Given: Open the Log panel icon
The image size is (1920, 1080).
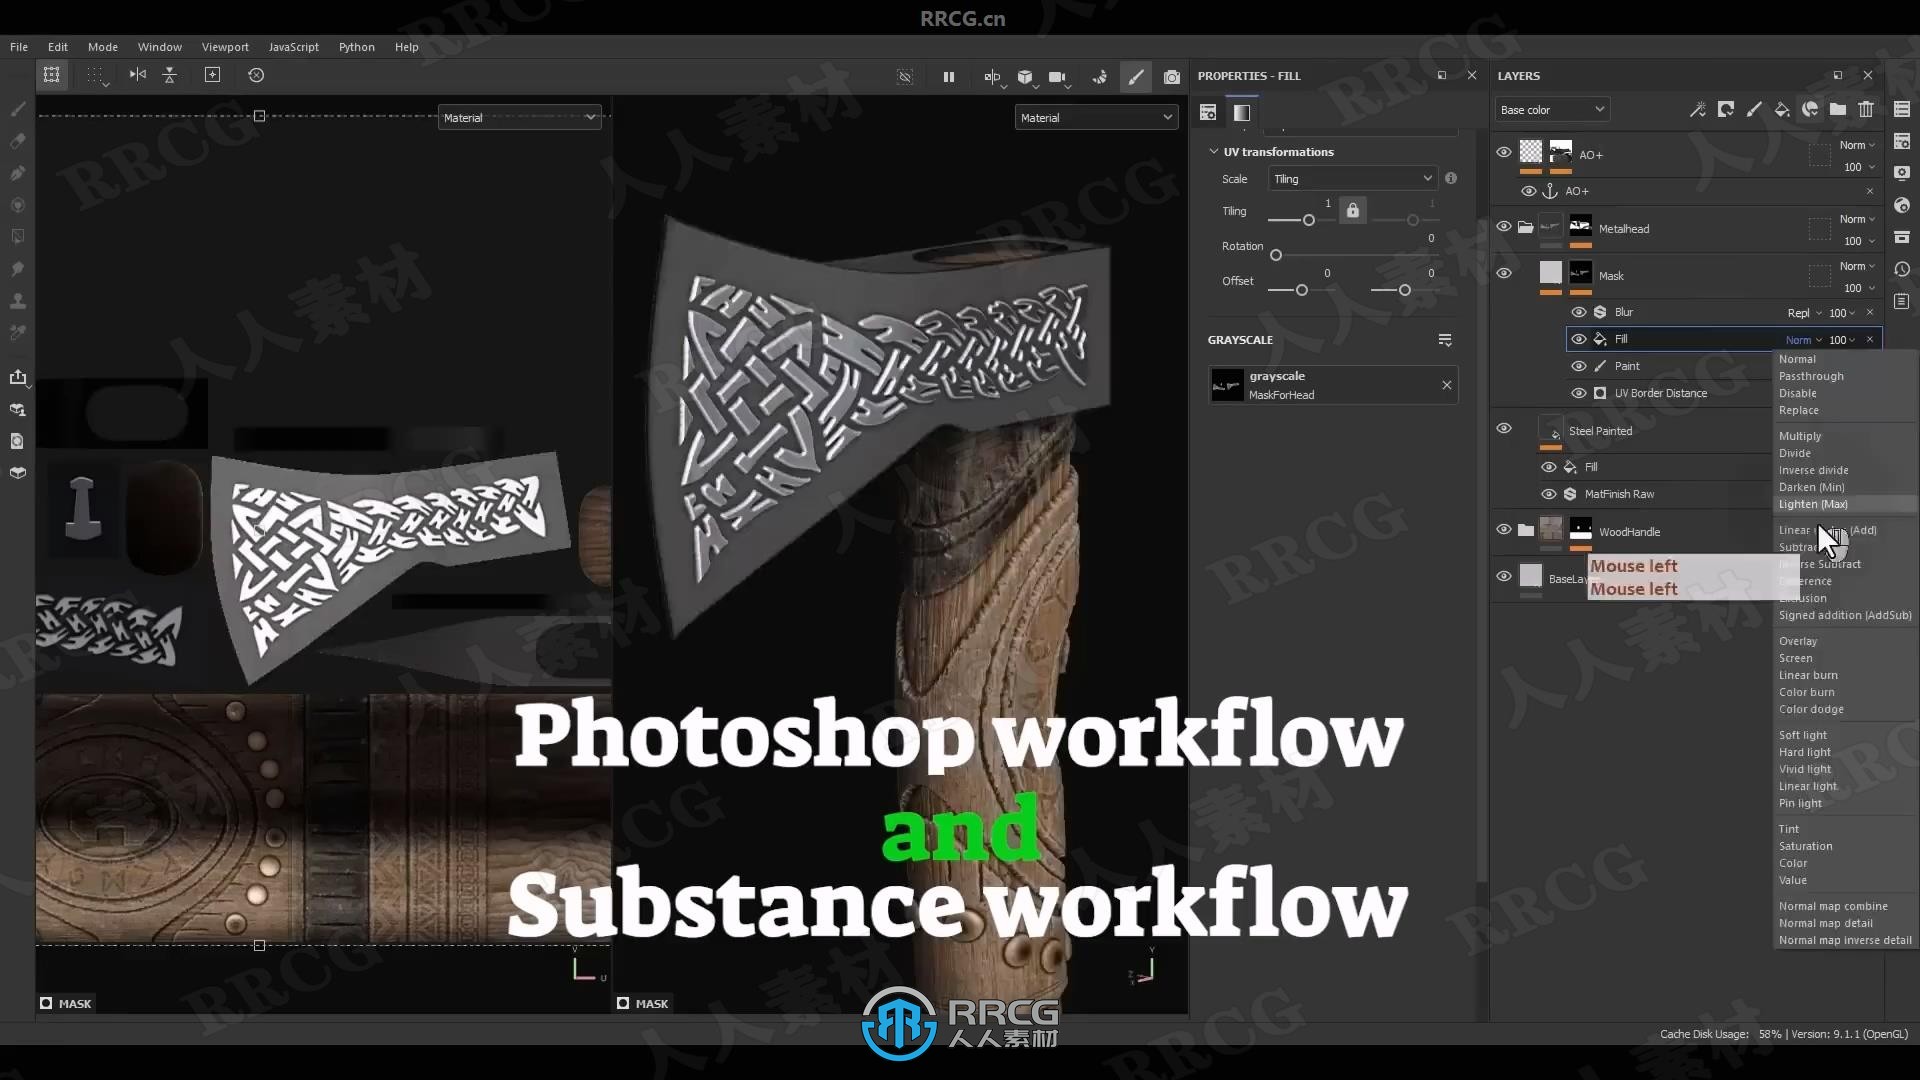Looking at the screenshot, I should click(x=1902, y=301).
